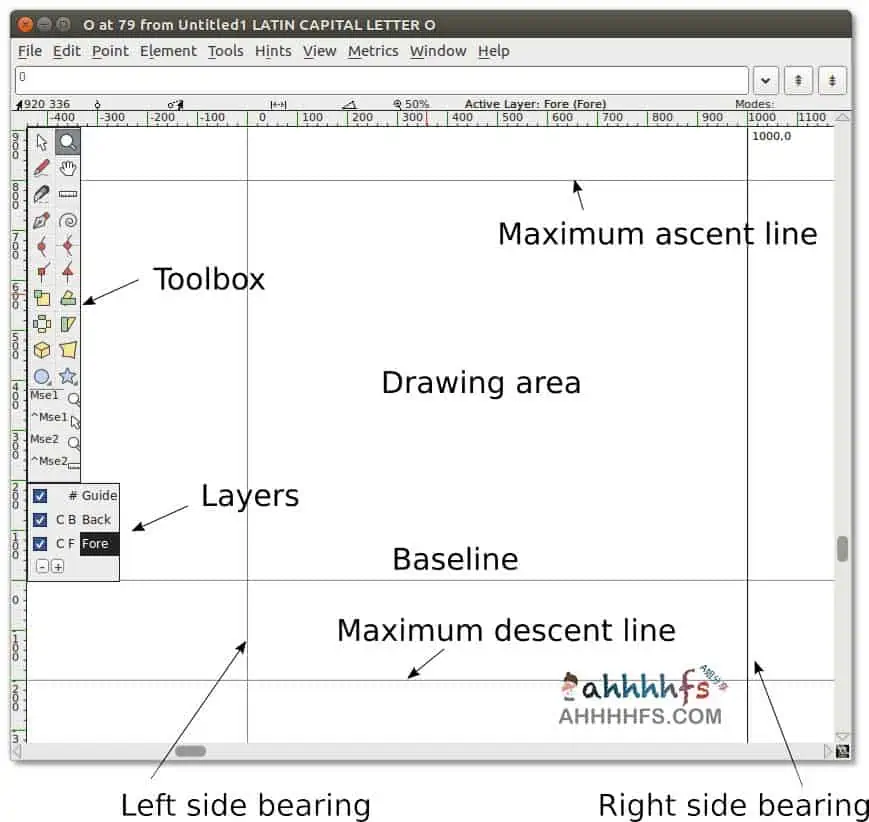The height and width of the screenshot is (822, 869).
Task: Select the knife cutting tool
Action: click(42, 194)
